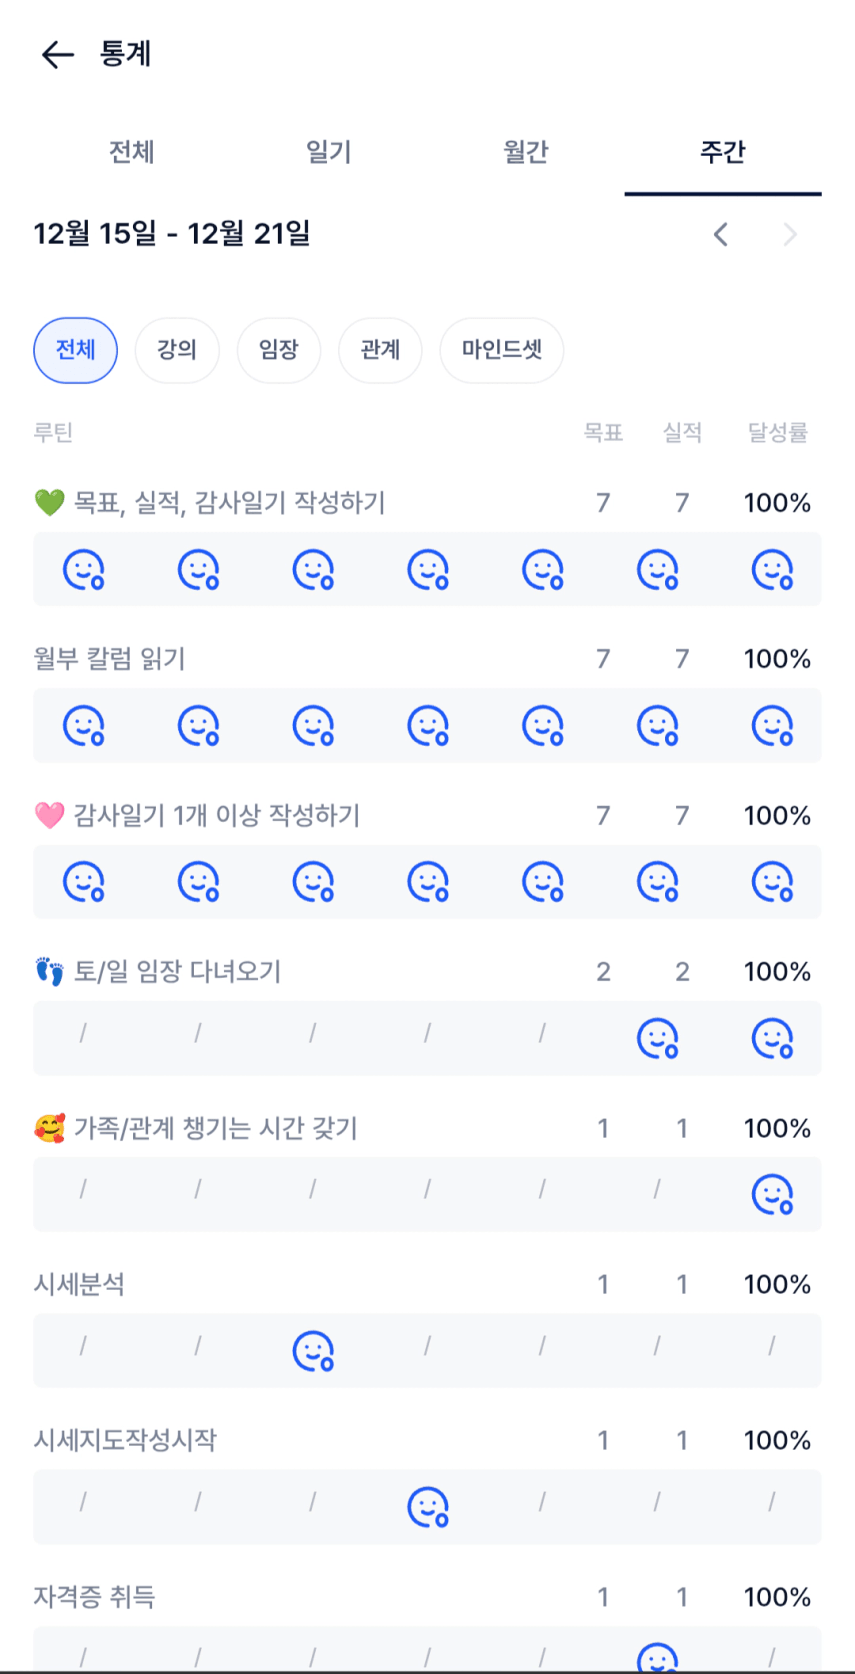Click the smiley icon under 시세지도작성시작
The width and height of the screenshot is (855, 1674).
coord(428,1507)
